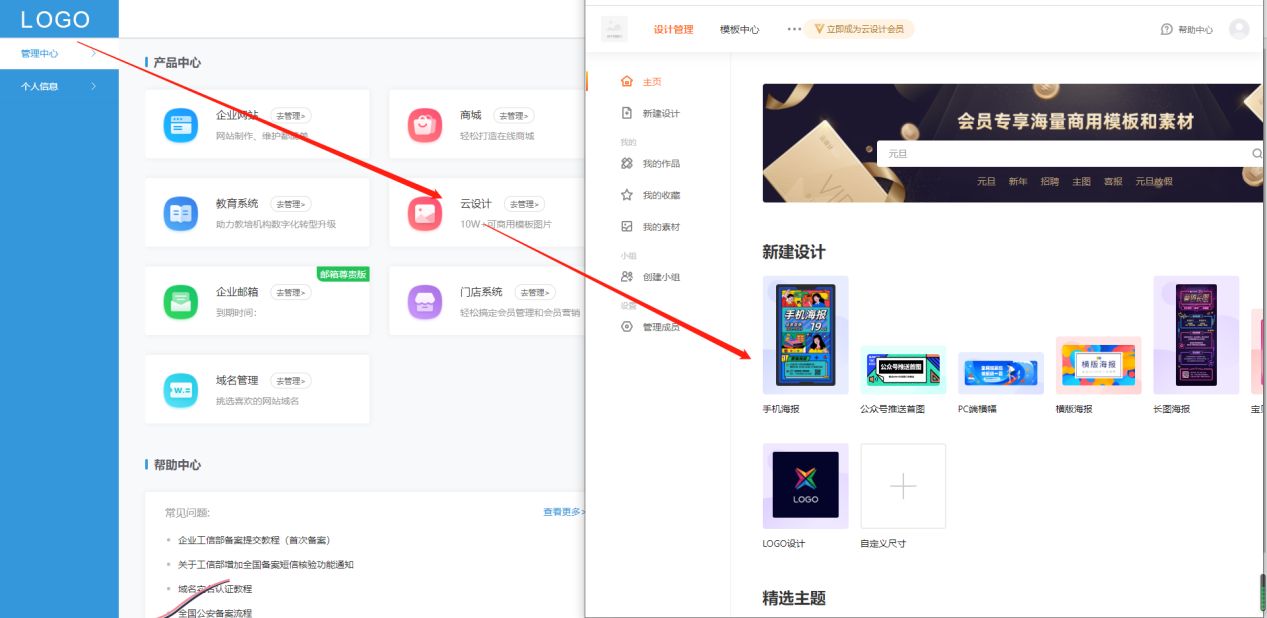Click the 新建设计 file icon in sidebar
This screenshot has width=1267, height=618.
pos(627,113)
